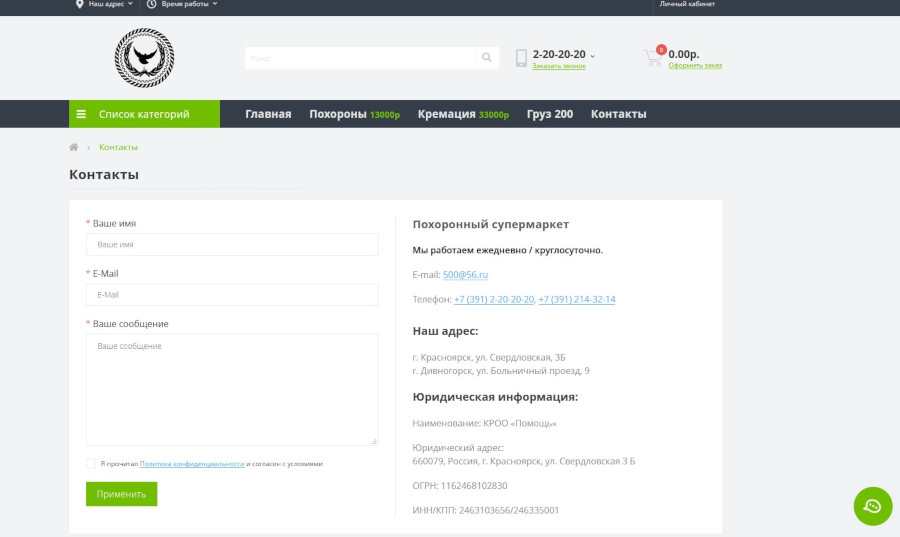
Task: Go to the "Кремация" menu item
Action: click(x=447, y=114)
